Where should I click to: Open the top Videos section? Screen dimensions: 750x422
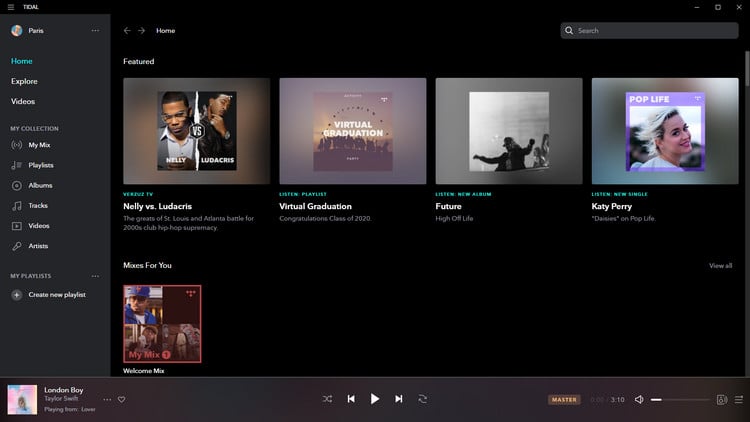pos(23,101)
